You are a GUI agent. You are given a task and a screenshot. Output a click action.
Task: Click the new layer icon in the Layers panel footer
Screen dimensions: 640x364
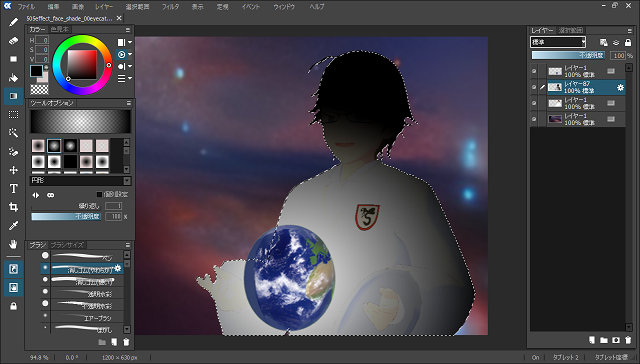pyautogui.click(x=591, y=340)
